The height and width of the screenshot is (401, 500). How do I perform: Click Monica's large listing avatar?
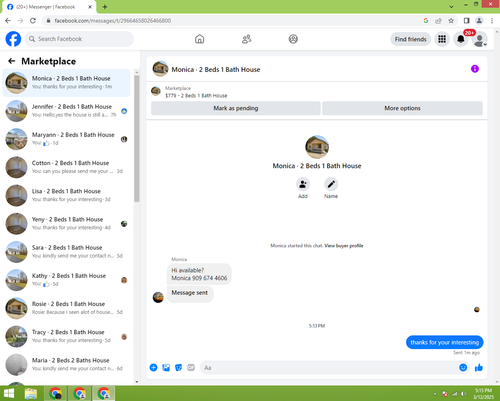coord(317,147)
